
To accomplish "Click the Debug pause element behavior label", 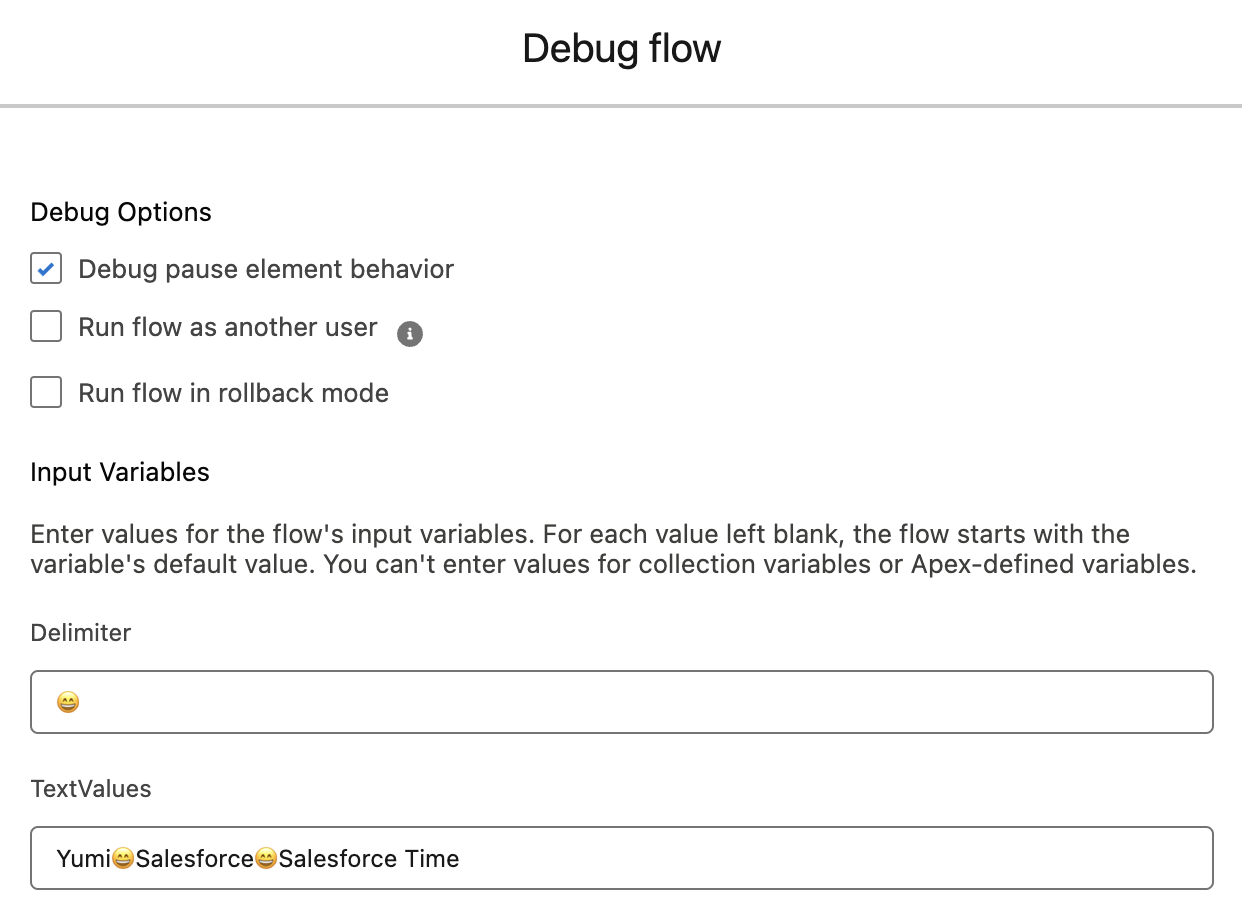I will click(264, 268).
